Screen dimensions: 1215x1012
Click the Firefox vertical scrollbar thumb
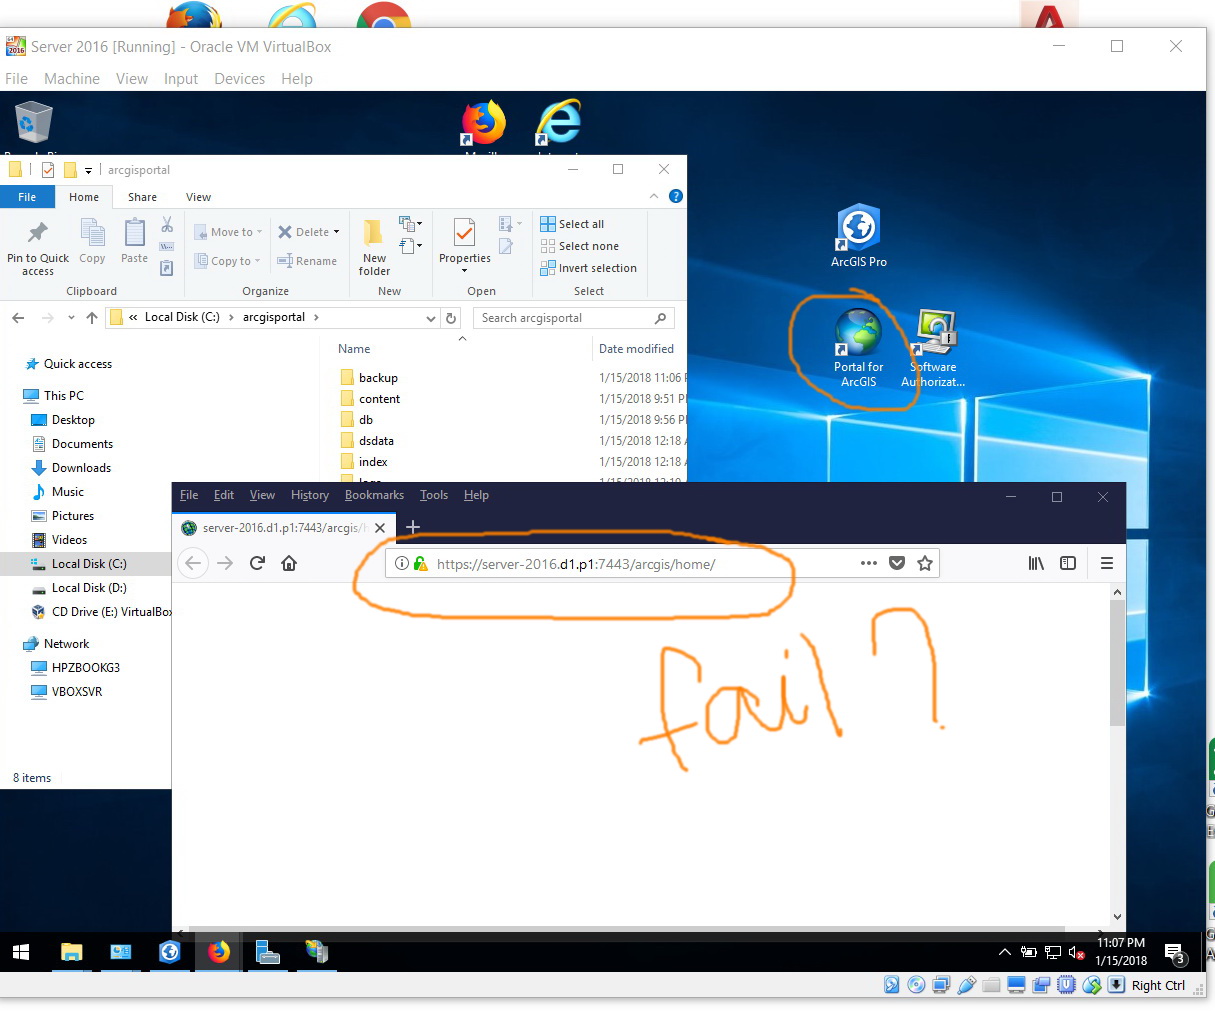(1117, 663)
